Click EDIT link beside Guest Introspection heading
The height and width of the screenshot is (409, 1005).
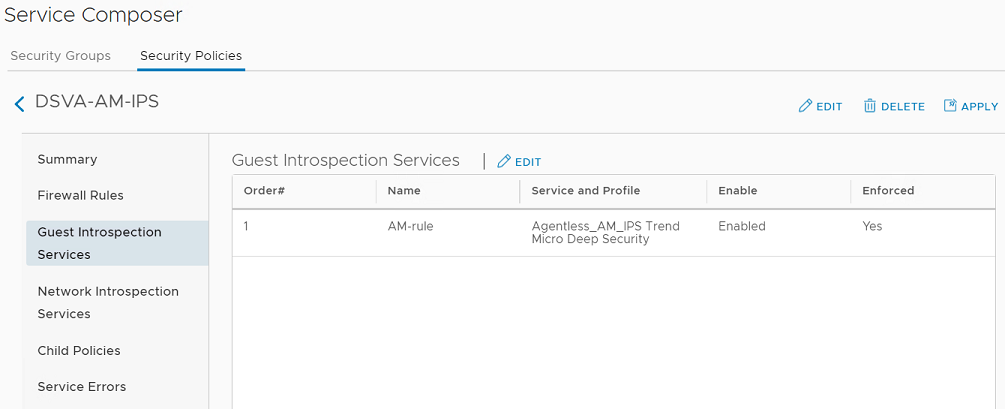(528, 162)
